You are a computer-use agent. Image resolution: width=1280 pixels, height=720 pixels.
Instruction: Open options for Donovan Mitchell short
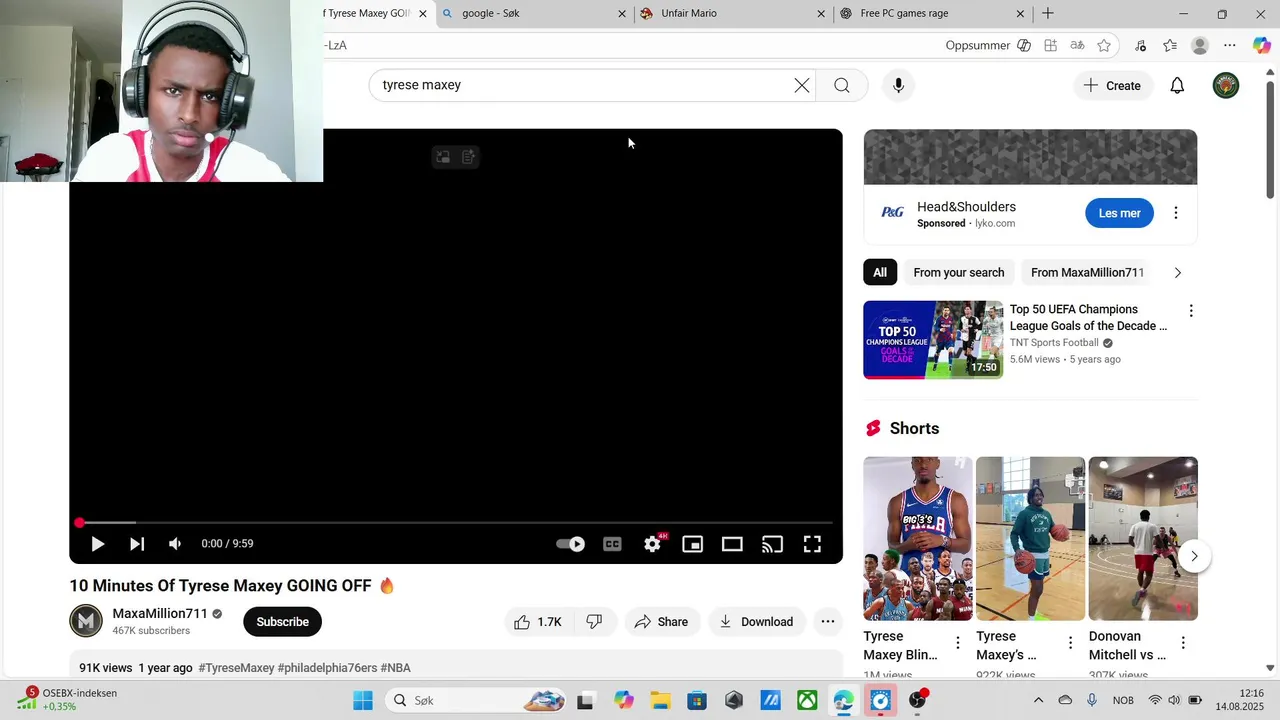[1183, 643]
